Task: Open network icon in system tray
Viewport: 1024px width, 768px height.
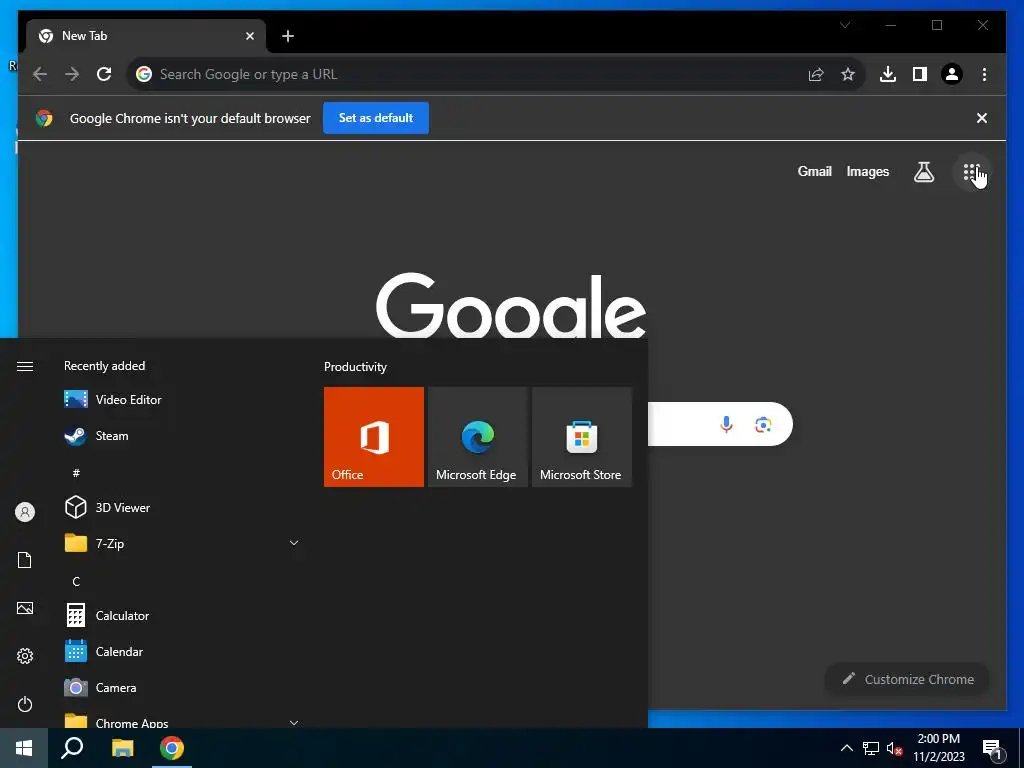Action: point(871,748)
